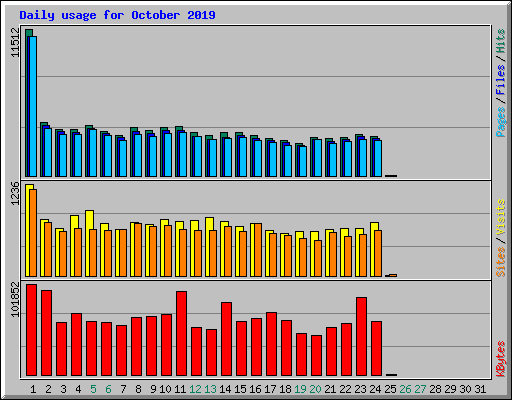Click day 25 on the x-axis

tap(390, 389)
